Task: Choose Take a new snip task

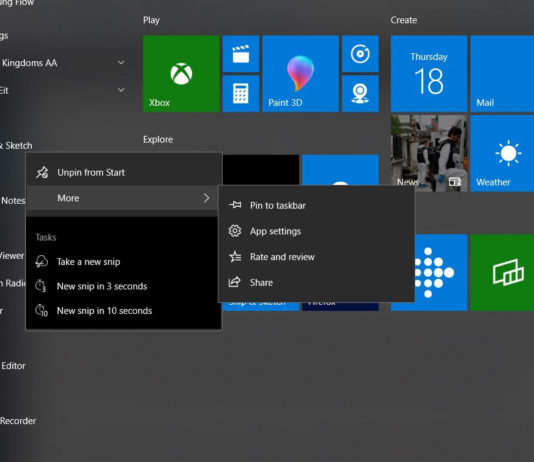Action: tap(124, 262)
